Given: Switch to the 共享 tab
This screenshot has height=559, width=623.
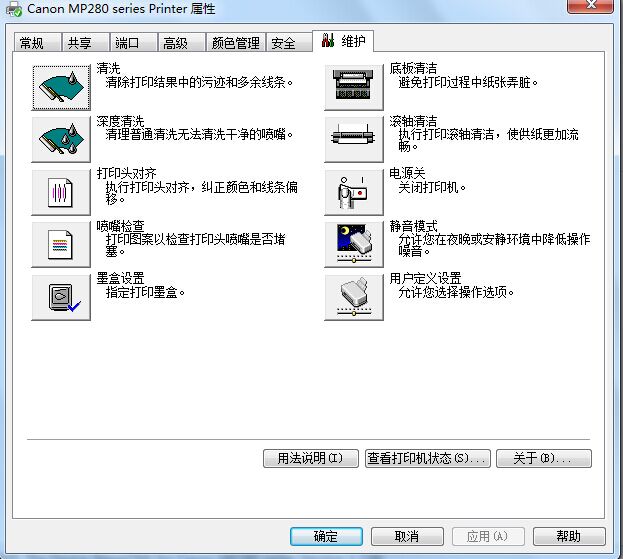Looking at the screenshot, I should pyautogui.click(x=85, y=43).
